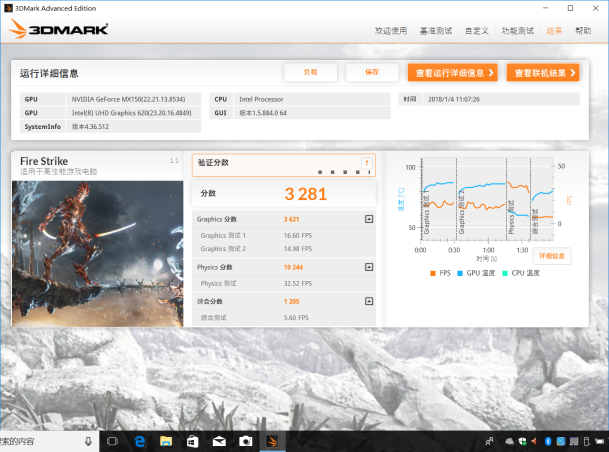Click the 负载 (Load) button
609x452 pixels.
pos(310,72)
